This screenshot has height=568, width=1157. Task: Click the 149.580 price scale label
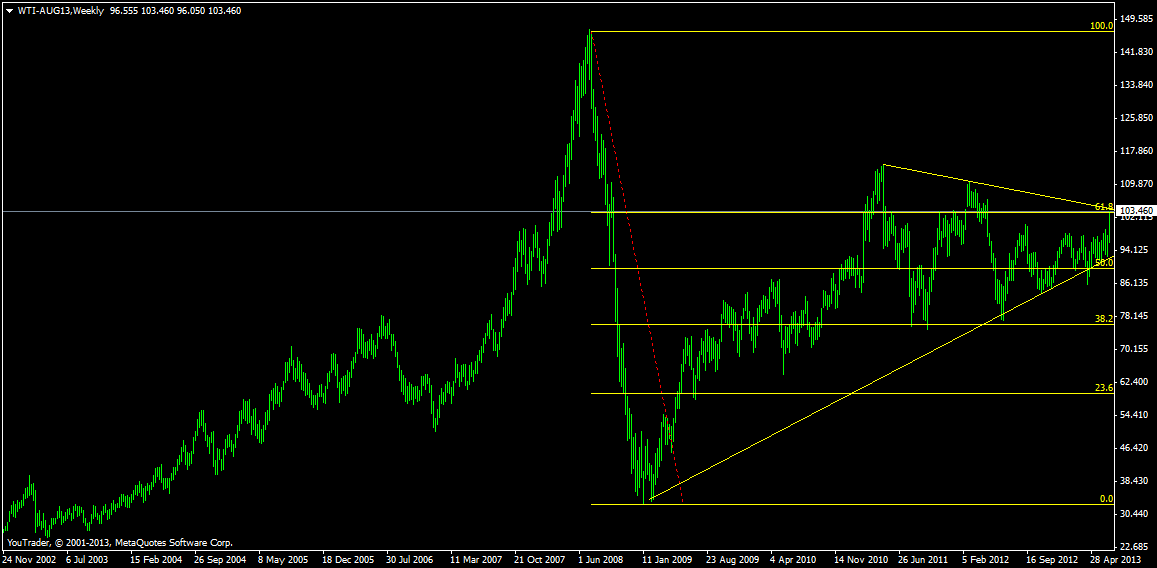(x=1138, y=19)
